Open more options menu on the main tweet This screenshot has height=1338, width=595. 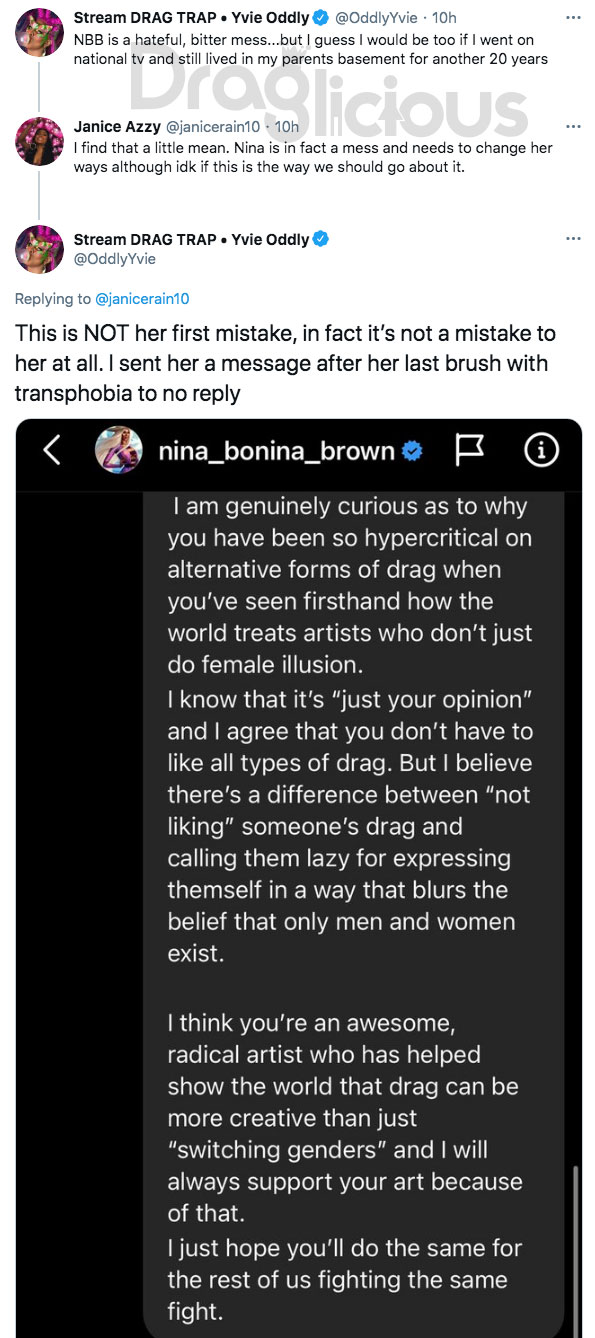(x=572, y=239)
